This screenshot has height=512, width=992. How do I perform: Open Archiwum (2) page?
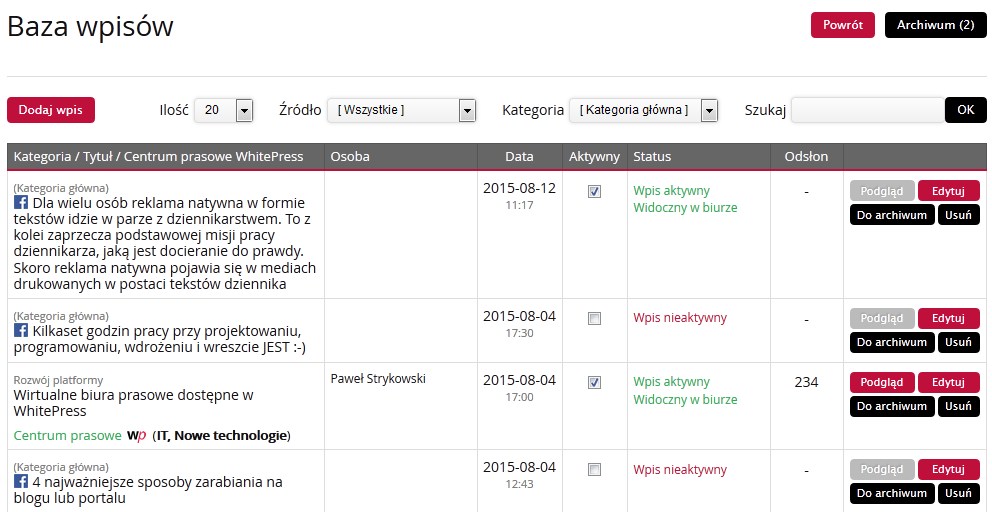tap(935, 25)
